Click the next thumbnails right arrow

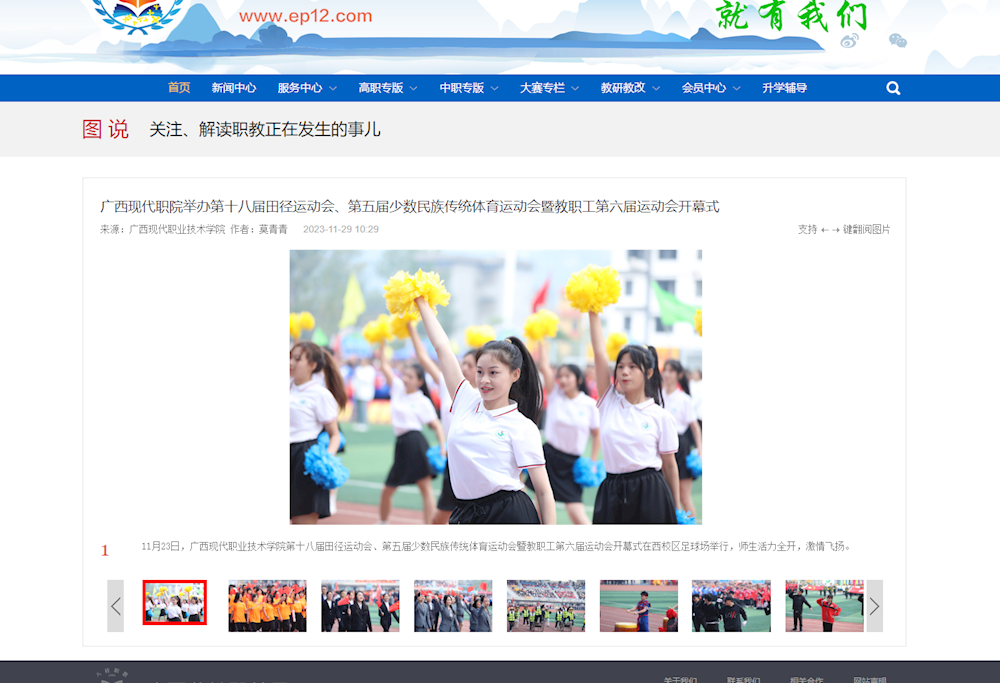click(x=874, y=606)
